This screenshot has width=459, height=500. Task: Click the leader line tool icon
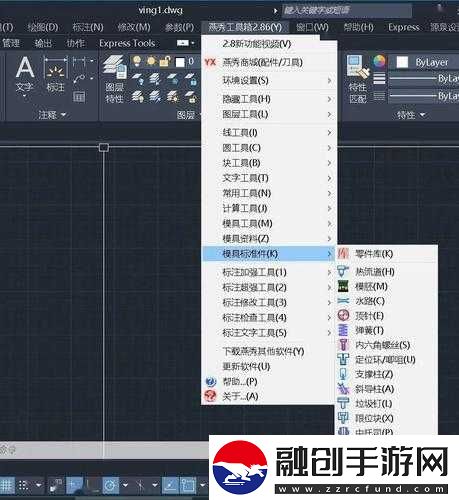79,79
